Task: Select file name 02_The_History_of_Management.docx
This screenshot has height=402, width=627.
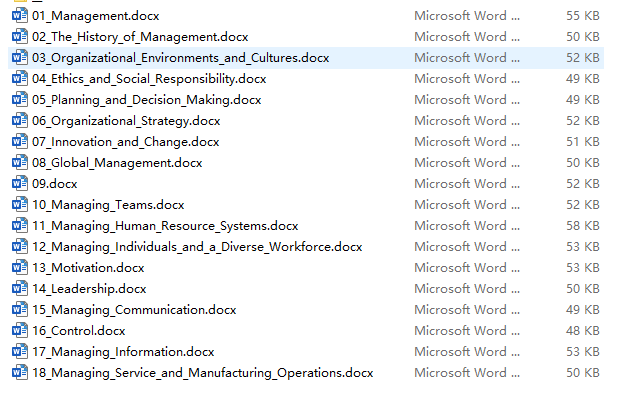Action: coord(140,37)
